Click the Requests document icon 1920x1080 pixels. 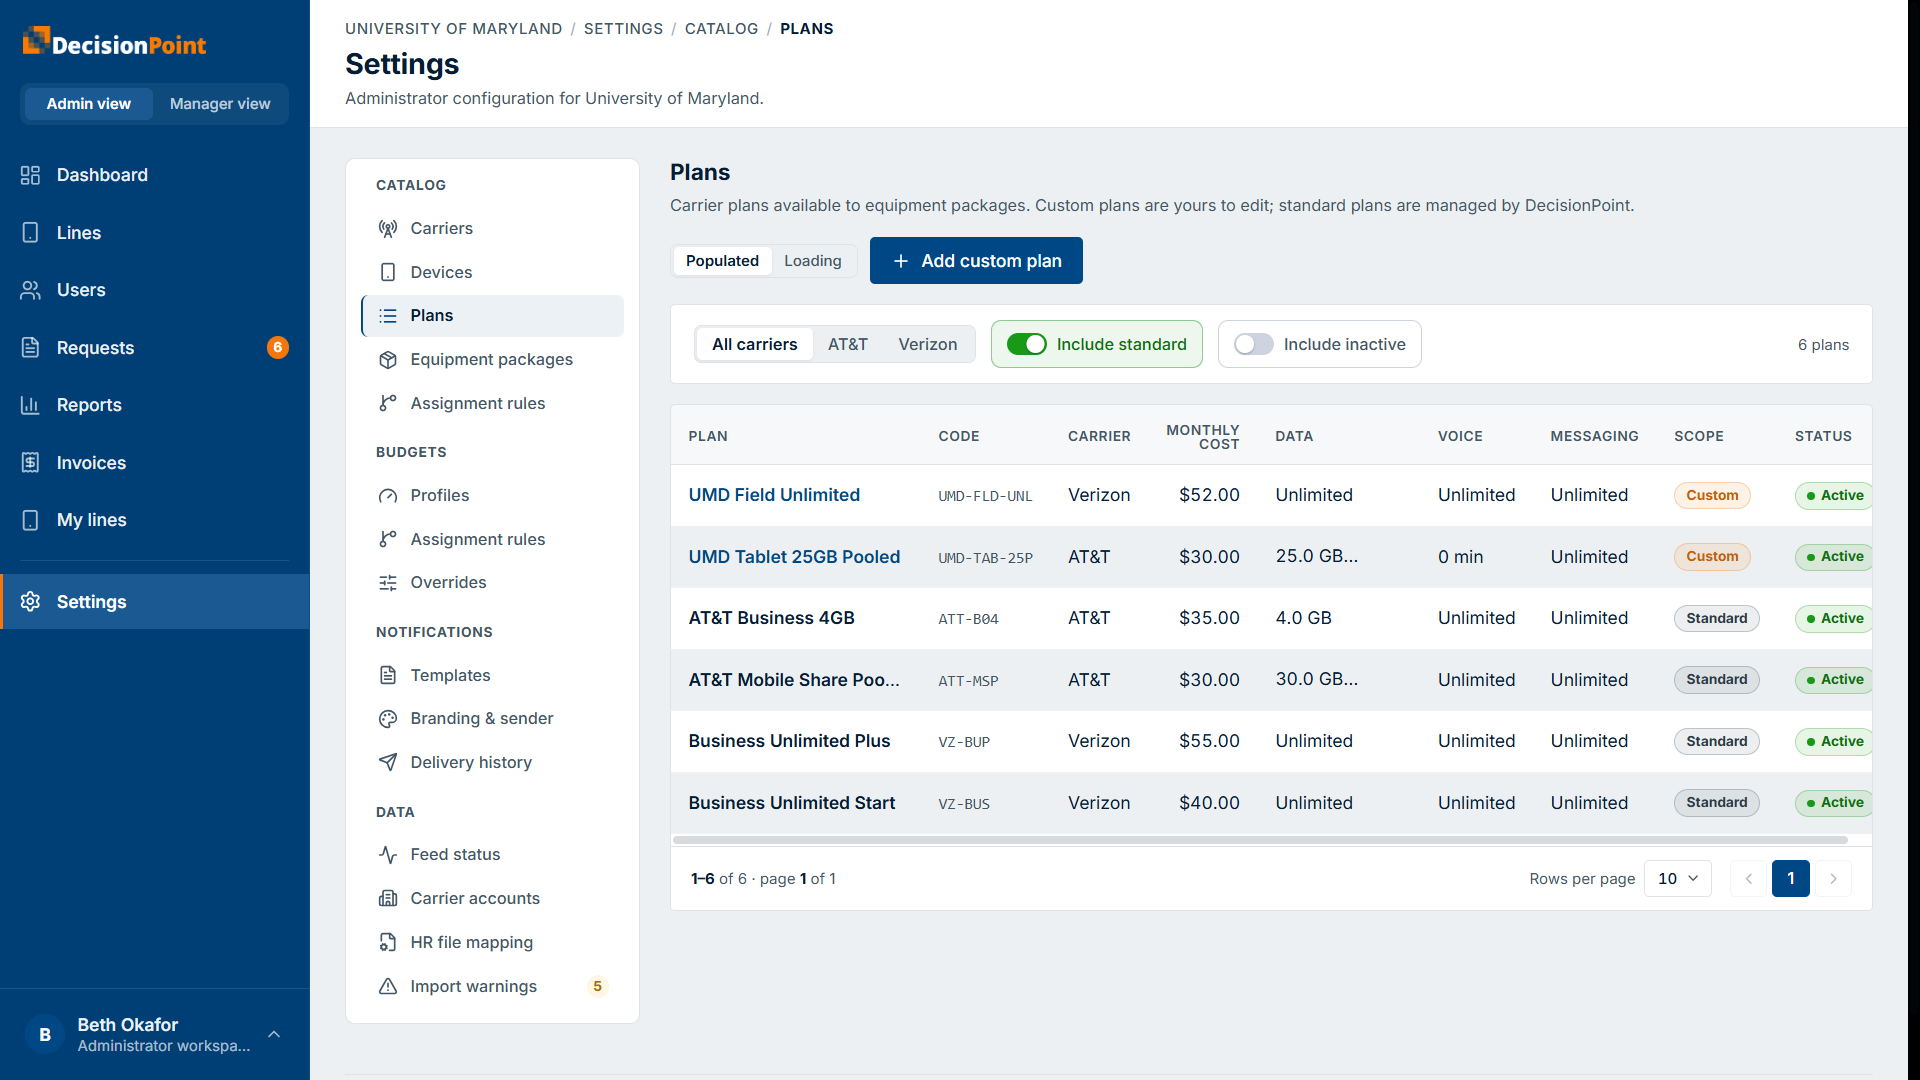(30, 348)
